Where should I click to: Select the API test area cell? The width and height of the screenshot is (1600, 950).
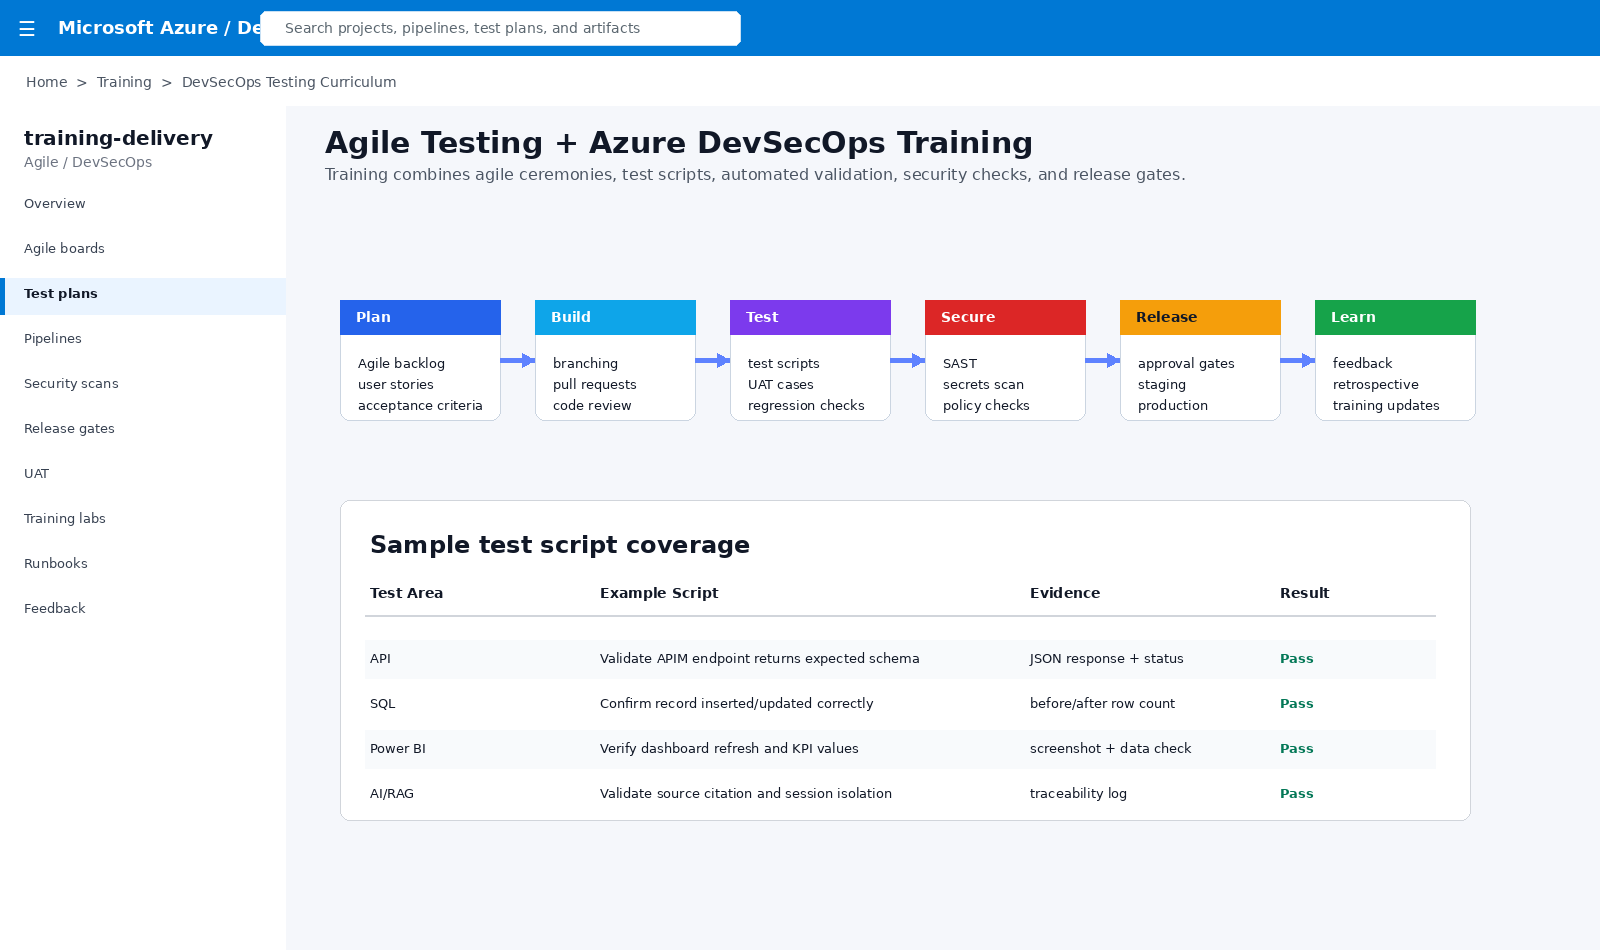click(380, 659)
